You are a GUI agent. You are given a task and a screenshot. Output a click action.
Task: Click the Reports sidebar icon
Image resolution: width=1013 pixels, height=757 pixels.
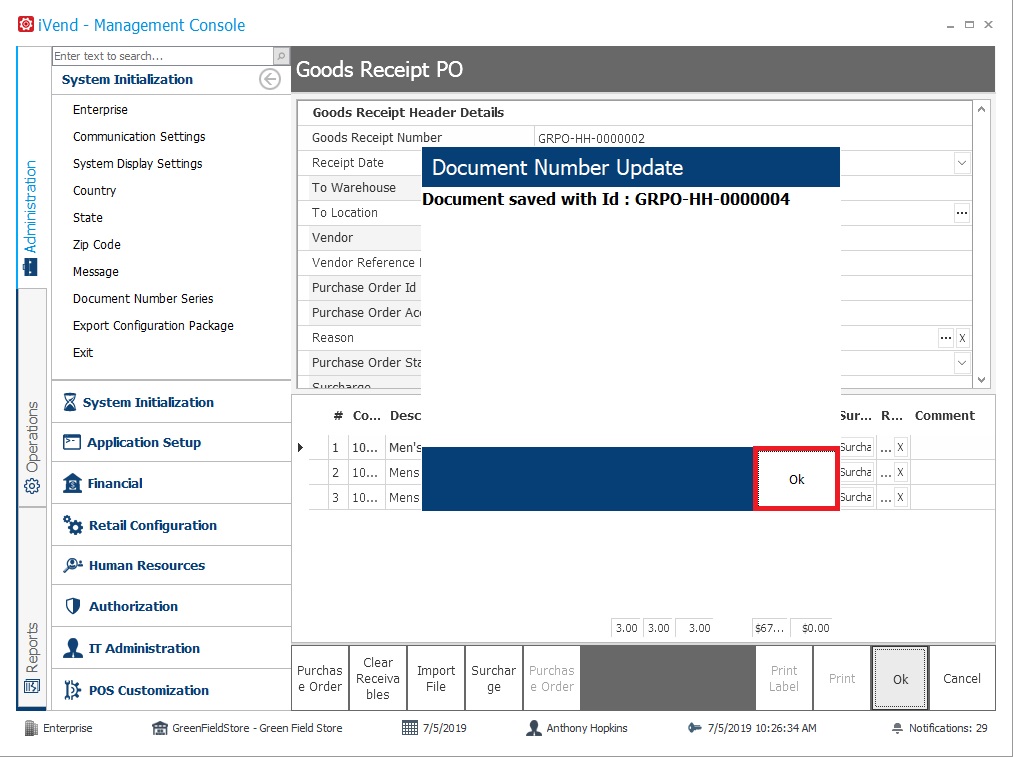[32, 686]
